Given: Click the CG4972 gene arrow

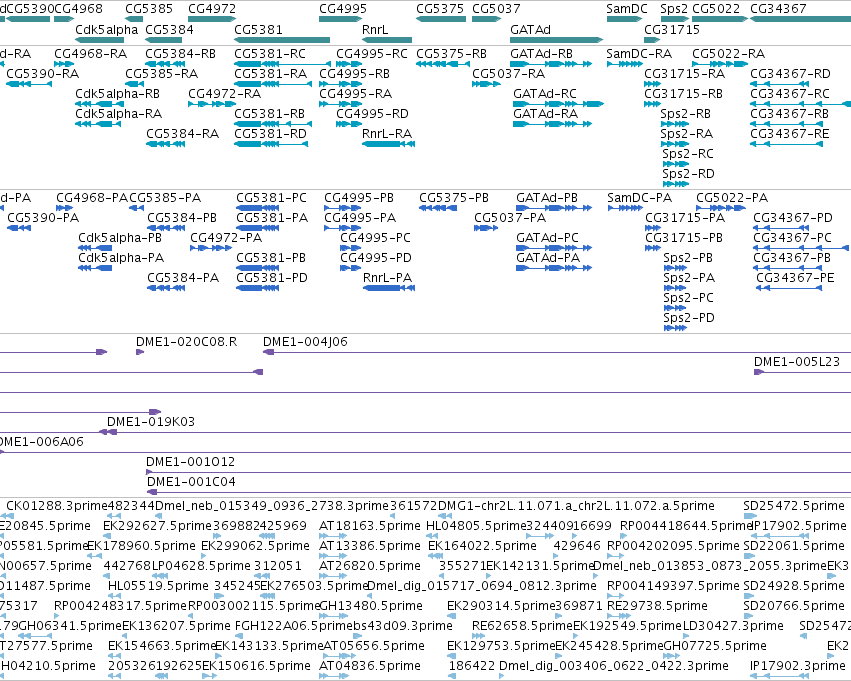Looking at the screenshot, I should point(212,19).
